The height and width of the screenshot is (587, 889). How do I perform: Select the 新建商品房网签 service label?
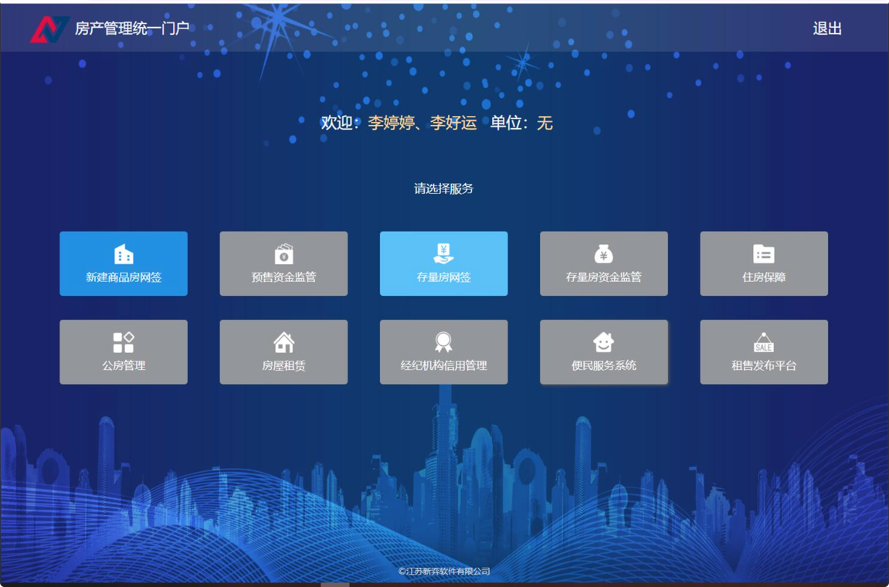(123, 277)
